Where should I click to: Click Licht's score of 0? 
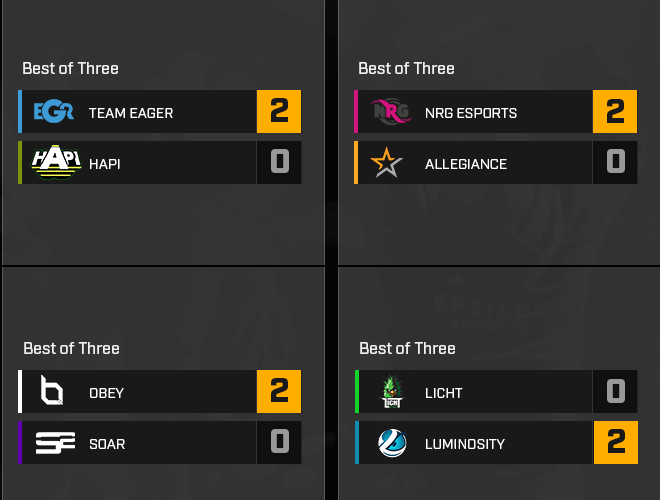coord(615,392)
